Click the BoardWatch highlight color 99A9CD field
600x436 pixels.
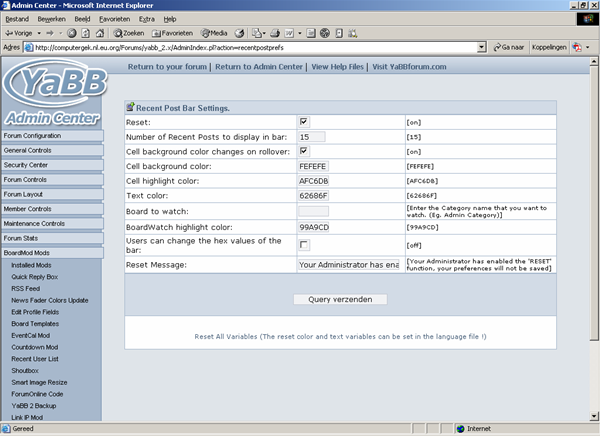pyautogui.click(x=313, y=227)
